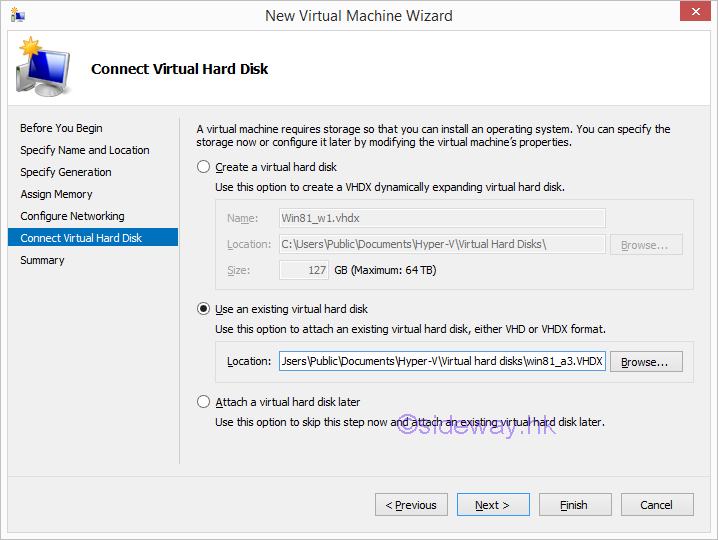Click the wizard icon in title bar
The image size is (718, 540).
coord(18,16)
